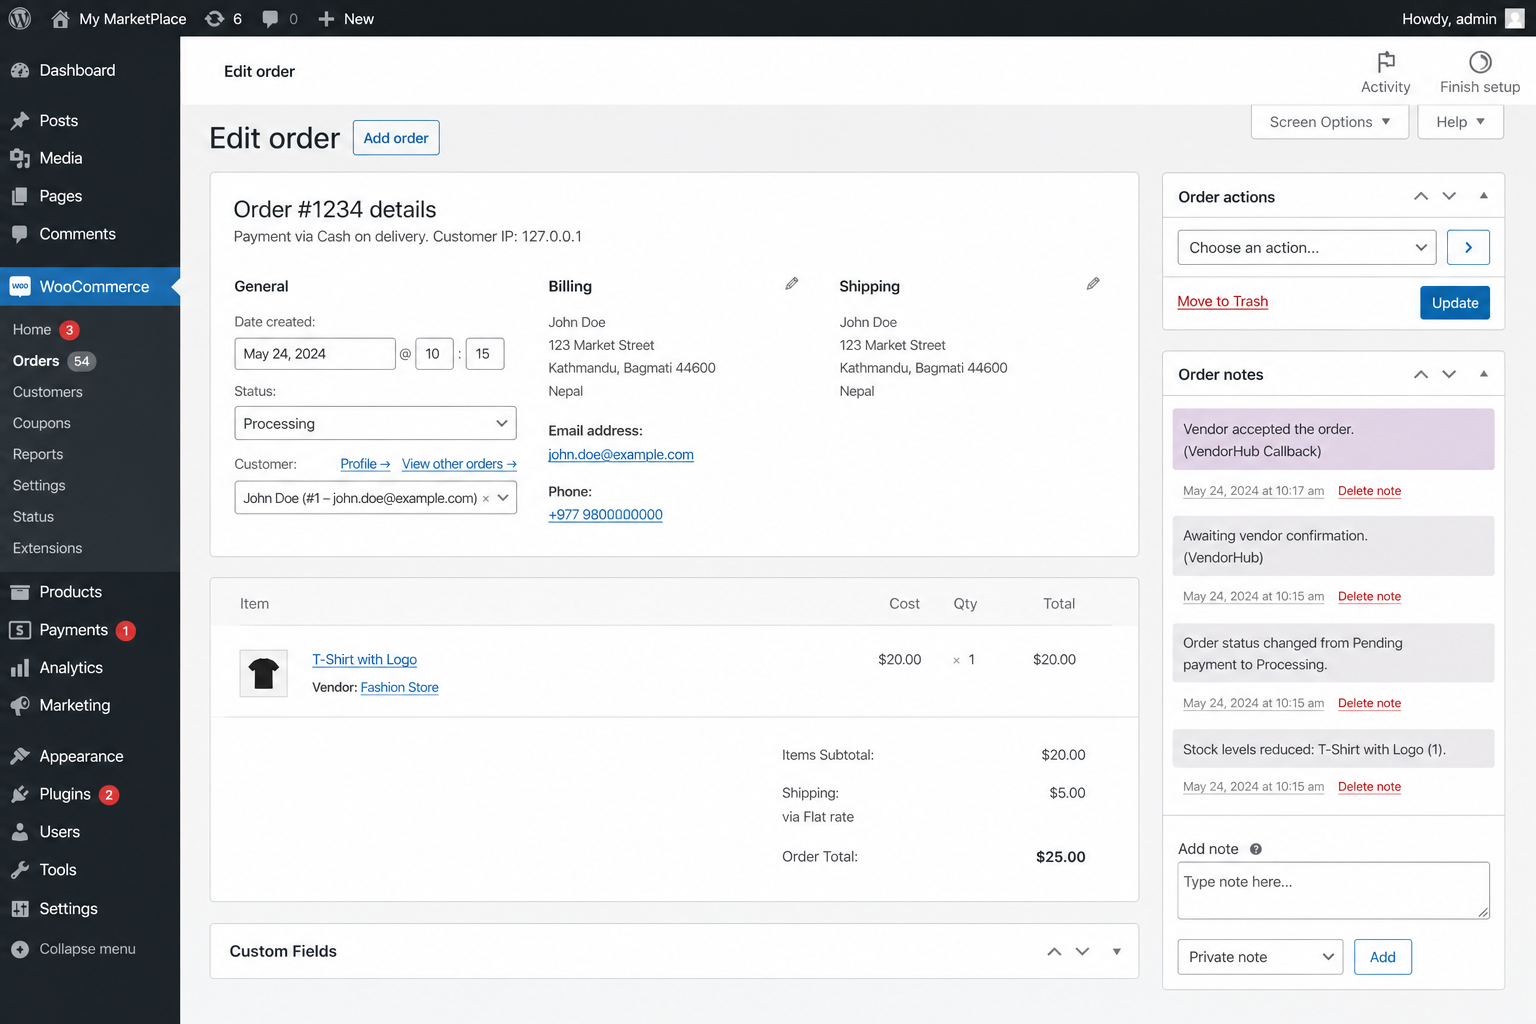Edit billing address with pencil icon
1536x1024 pixels.
791,284
